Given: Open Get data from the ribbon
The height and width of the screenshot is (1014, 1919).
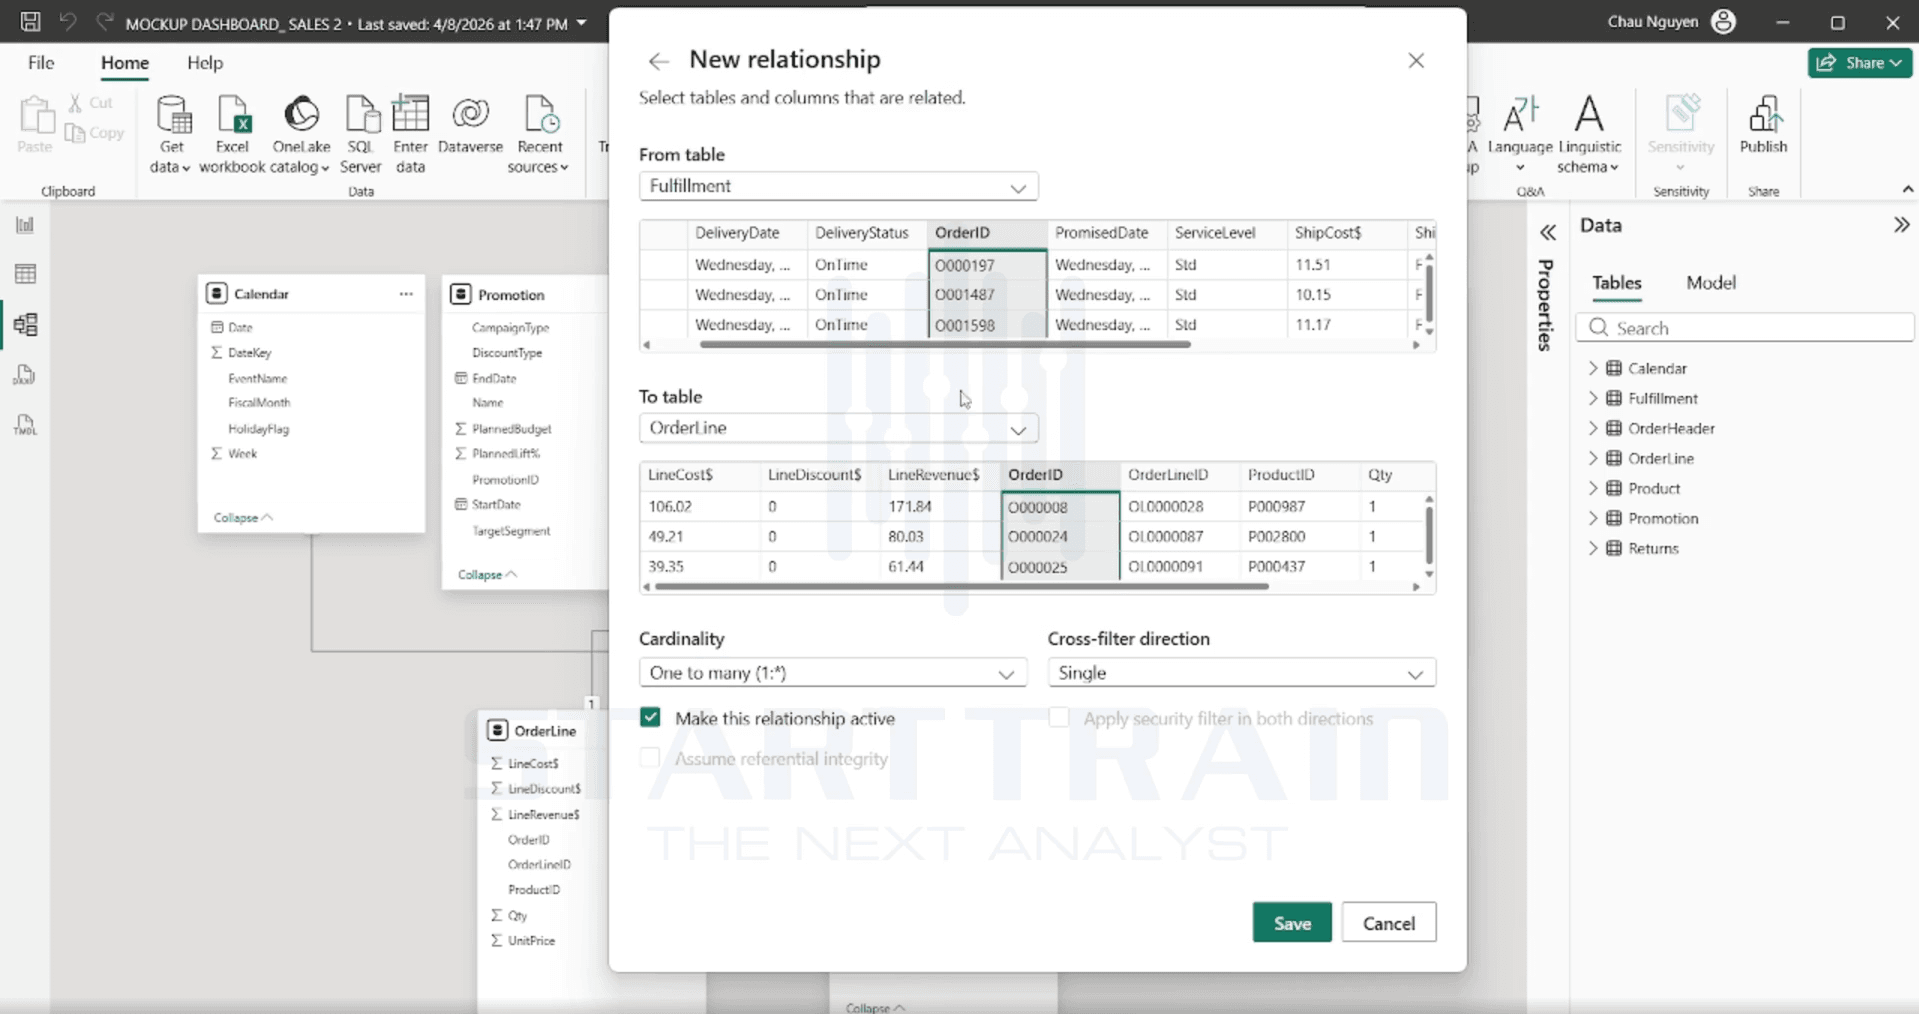Looking at the screenshot, I should click(x=171, y=135).
